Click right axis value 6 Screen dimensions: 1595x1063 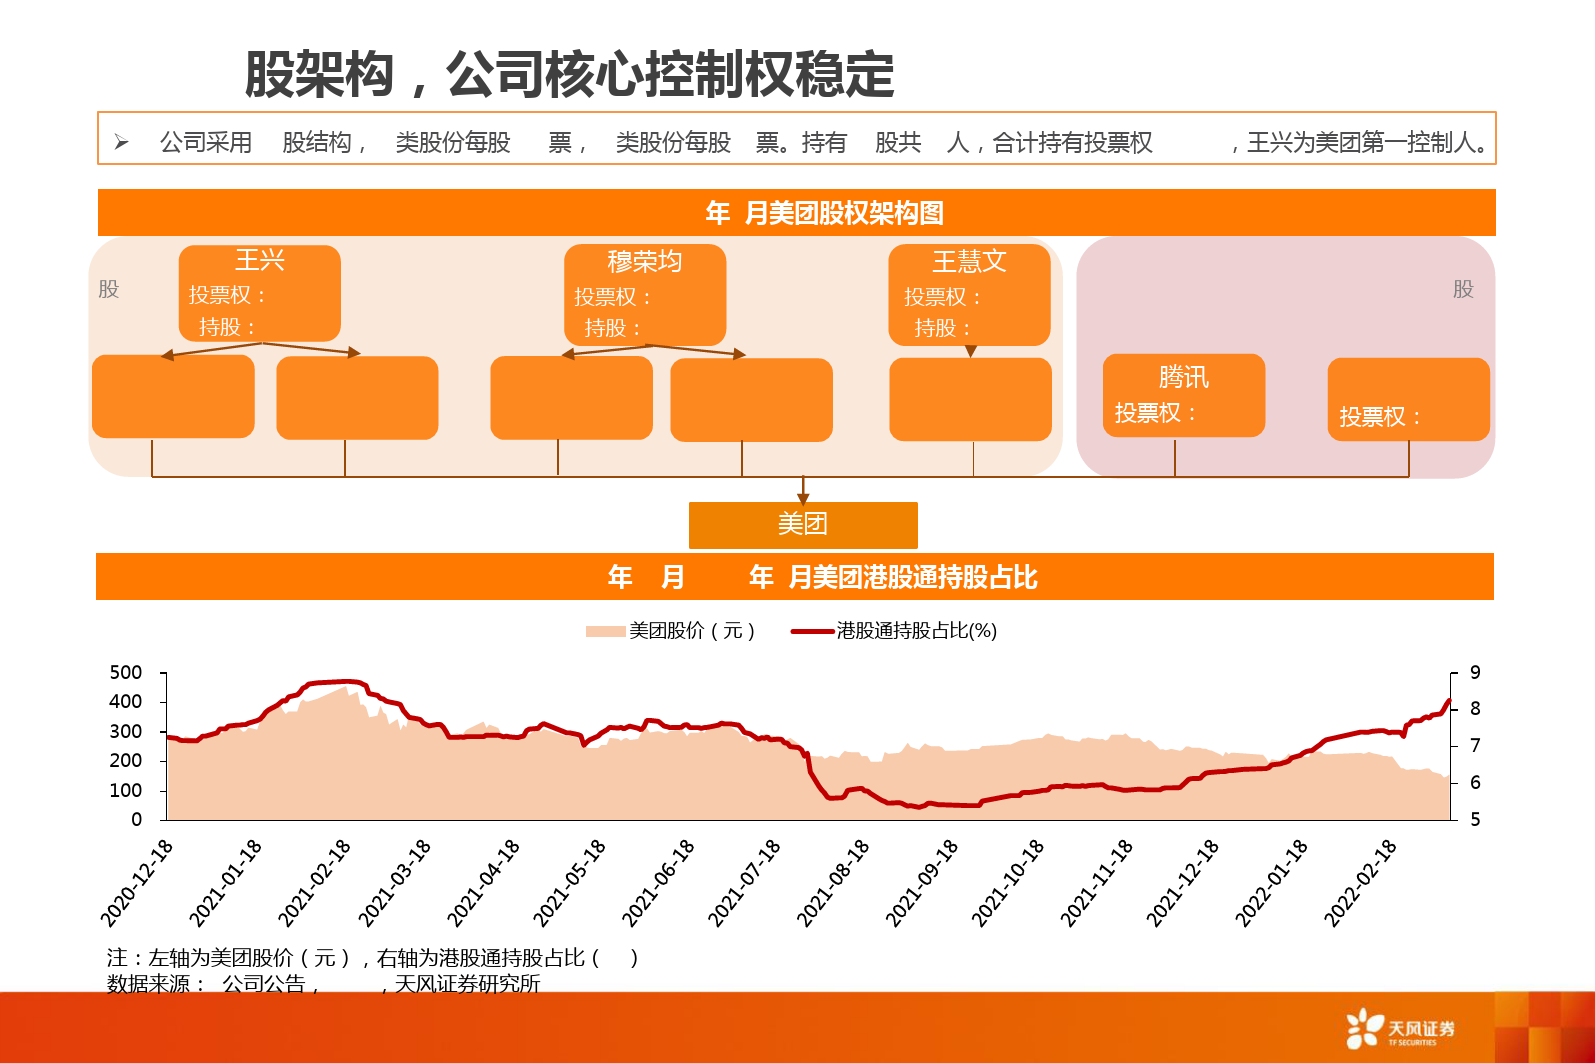(1475, 782)
